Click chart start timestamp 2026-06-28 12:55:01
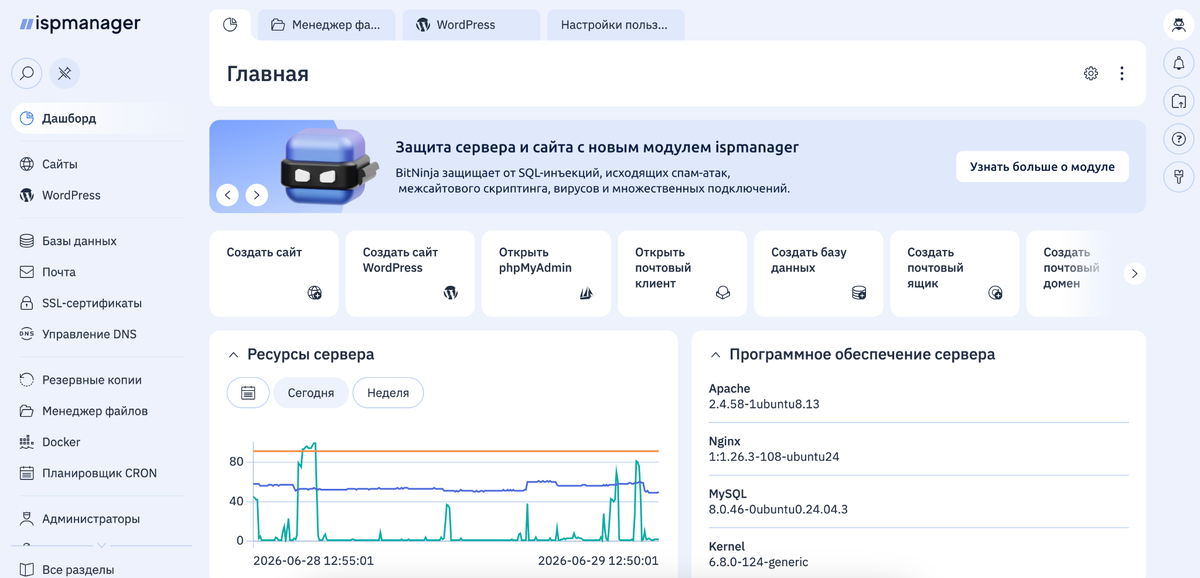The height and width of the screenshot is (578, 1200). pos(313,561)
